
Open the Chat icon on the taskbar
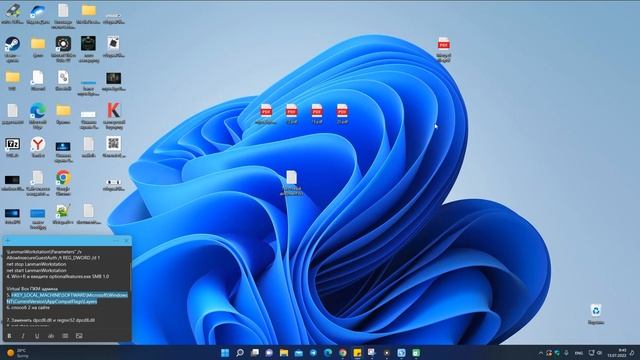[x=269, y=353]
